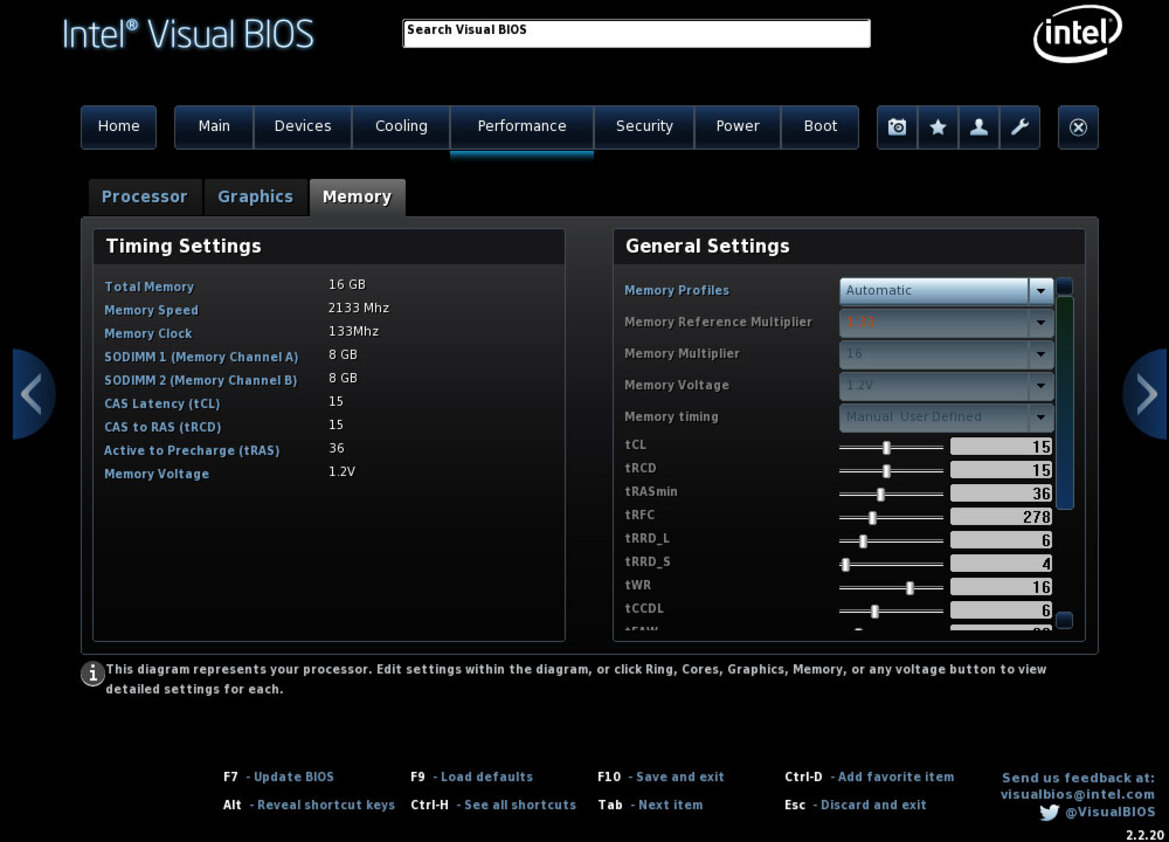Click the Memory Speed label in Timing Settings
1169x842 pixels.
(151, 310)
